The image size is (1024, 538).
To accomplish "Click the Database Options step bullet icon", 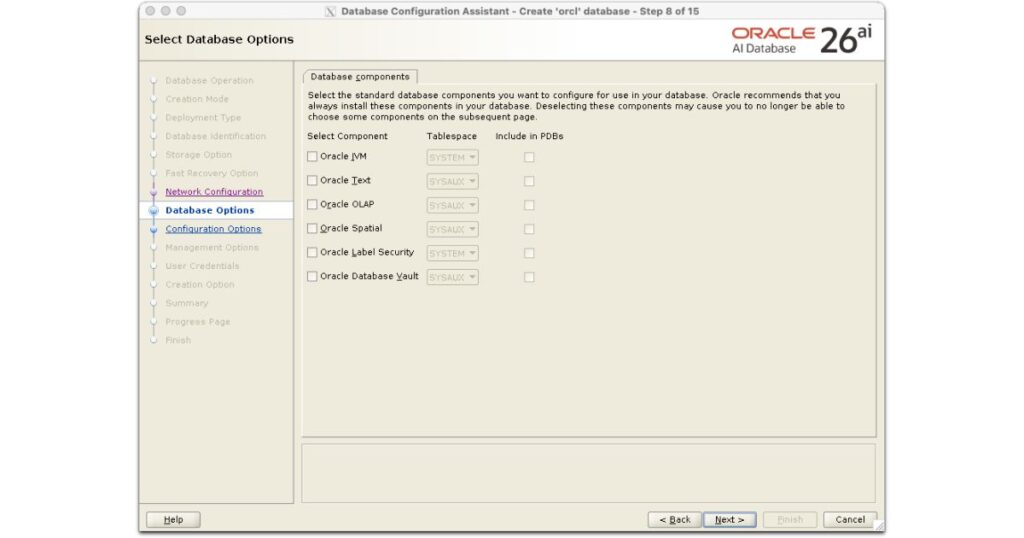I will click(x=153, y=211).
